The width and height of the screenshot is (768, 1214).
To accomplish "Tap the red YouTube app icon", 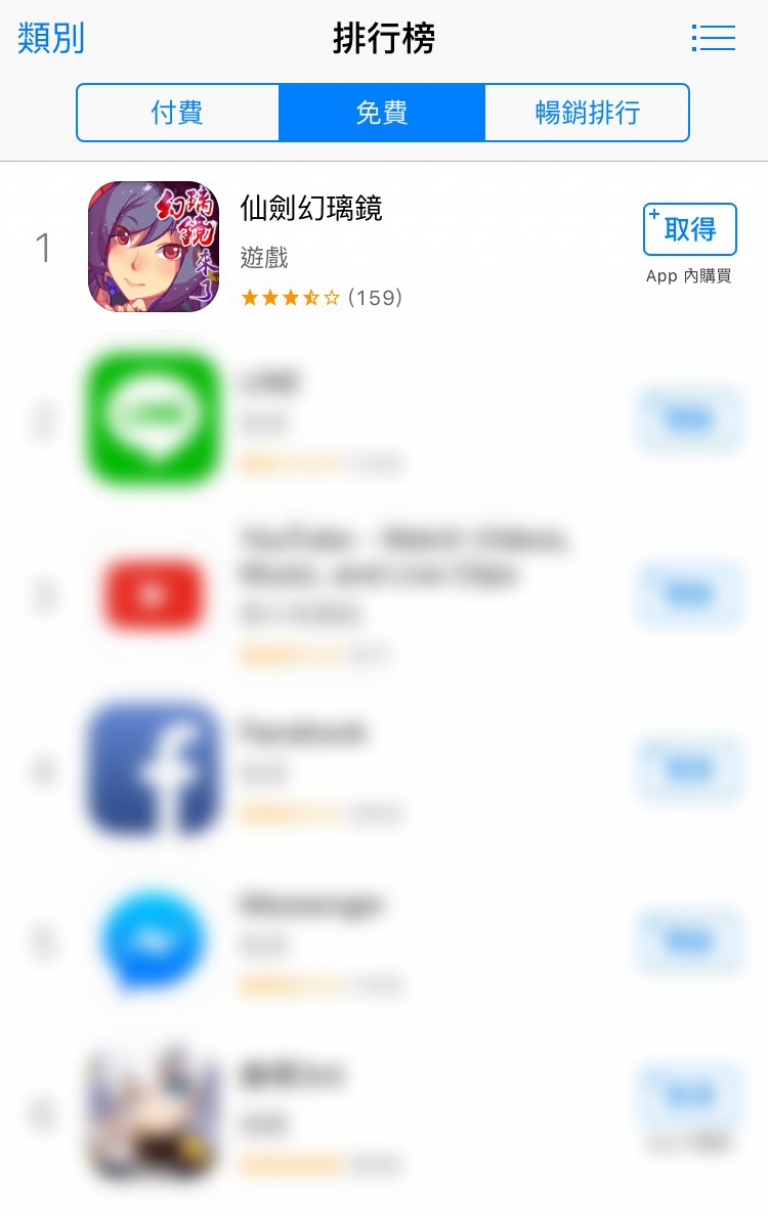I will pyautogui.click(x=153, y=595).
